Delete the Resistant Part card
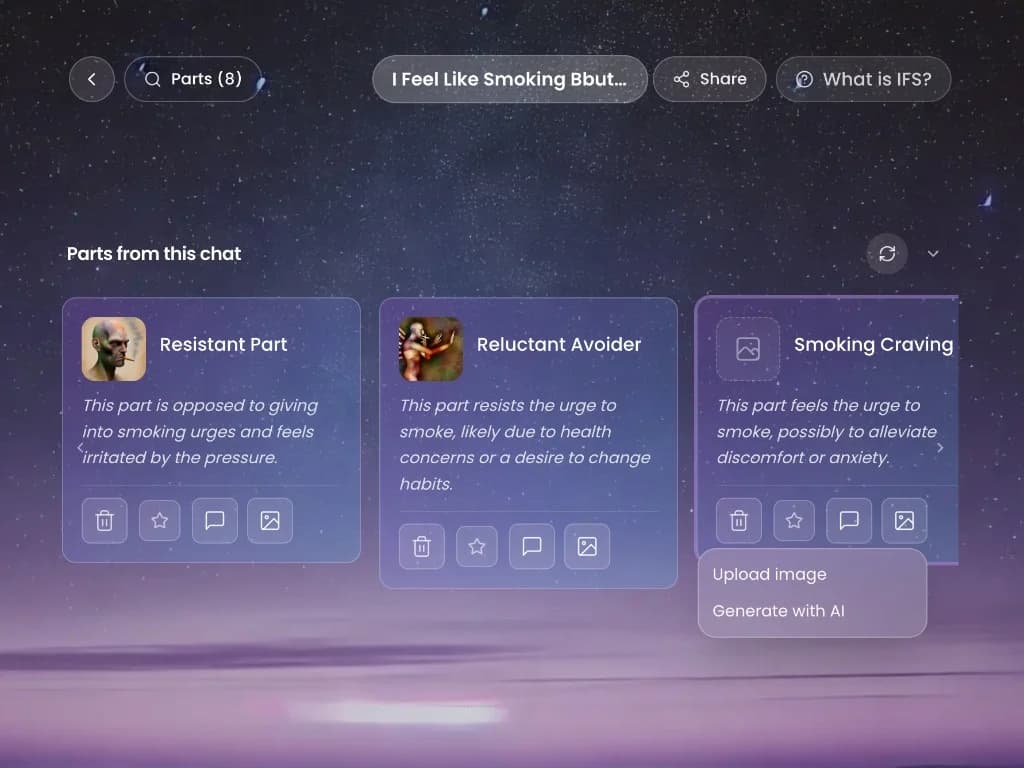Image resolution: width=1024 pixels, height=768 pixels. [104, 520]
